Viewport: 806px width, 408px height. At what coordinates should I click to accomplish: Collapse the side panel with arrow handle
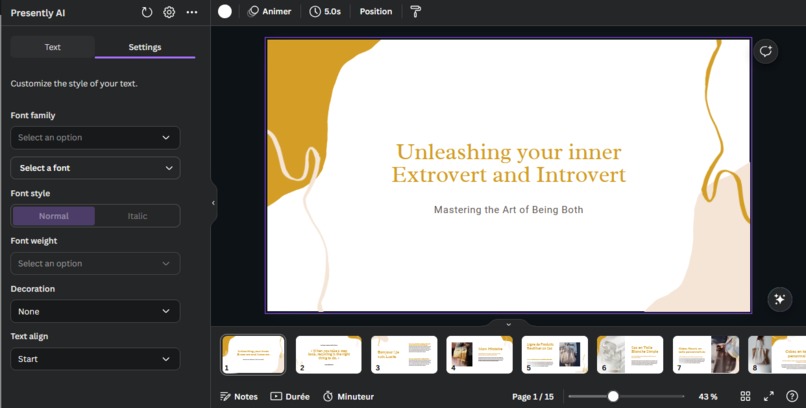point(213,203)
